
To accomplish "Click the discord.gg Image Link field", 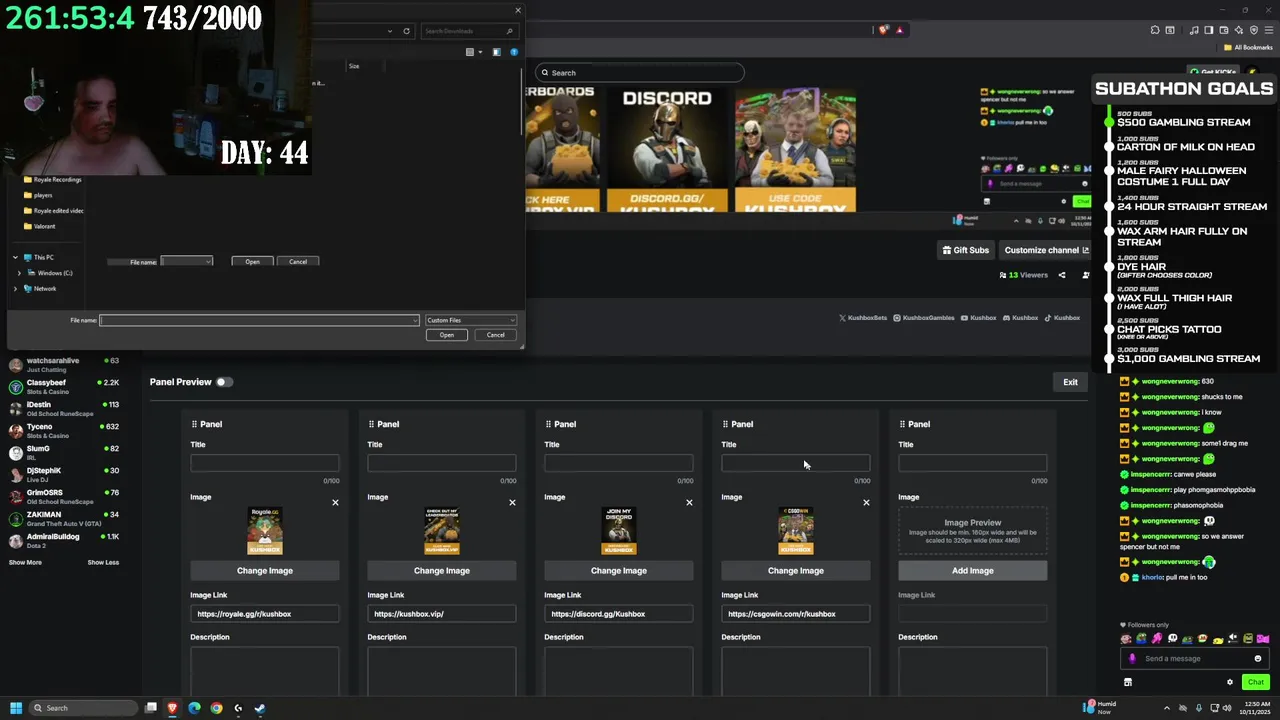I will [619, 614].
